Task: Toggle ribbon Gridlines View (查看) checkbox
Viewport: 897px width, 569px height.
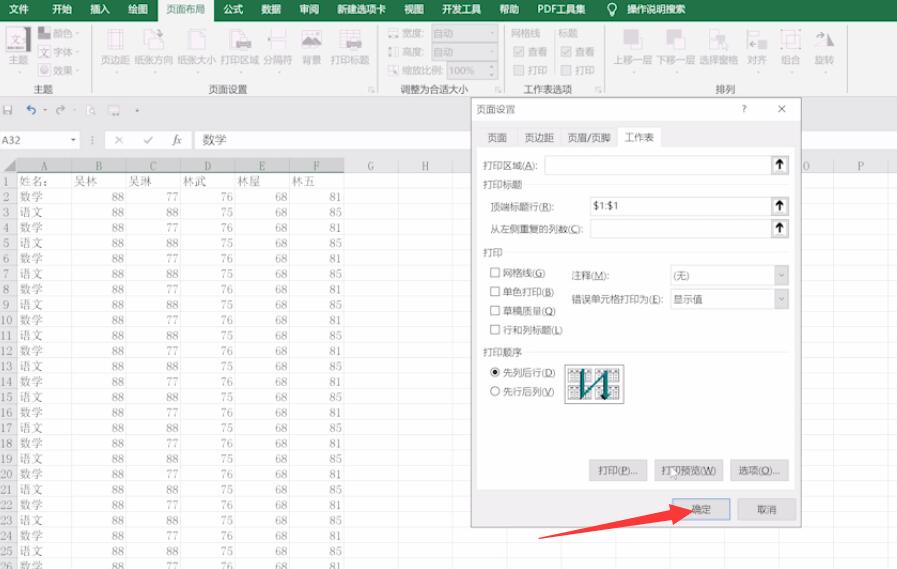Action: click(519, 51)
